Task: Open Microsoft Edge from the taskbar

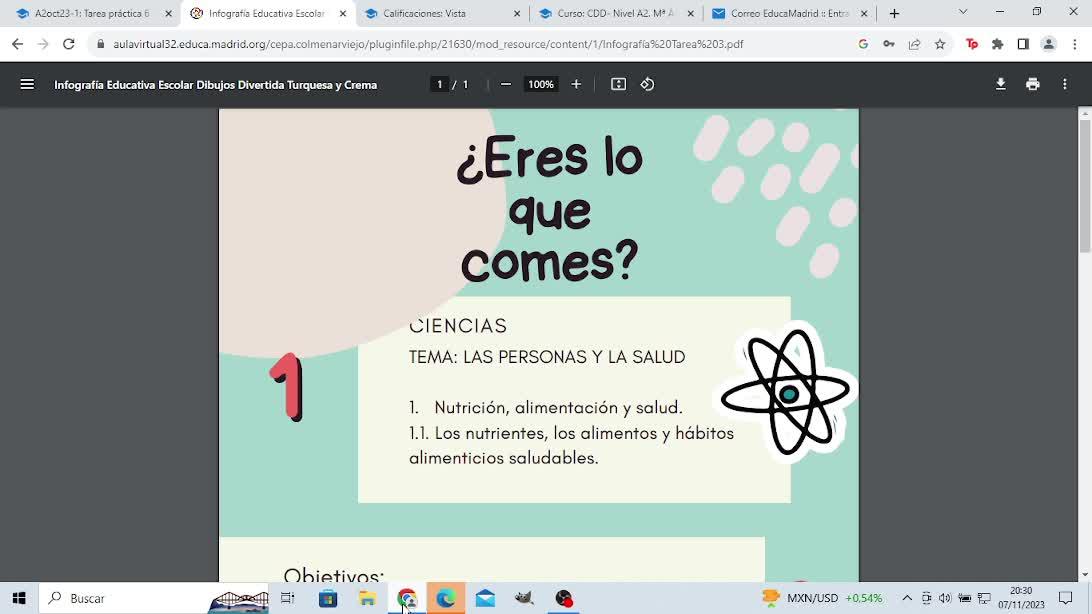Action: tap(446, 598)
